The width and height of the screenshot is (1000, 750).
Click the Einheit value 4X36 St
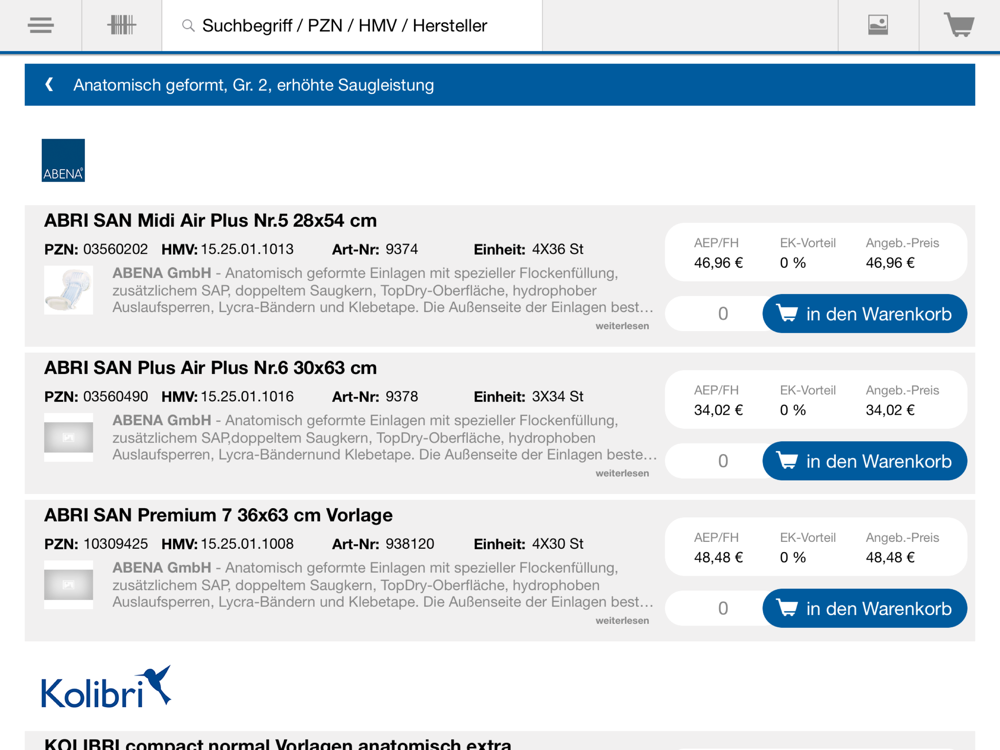558,249
